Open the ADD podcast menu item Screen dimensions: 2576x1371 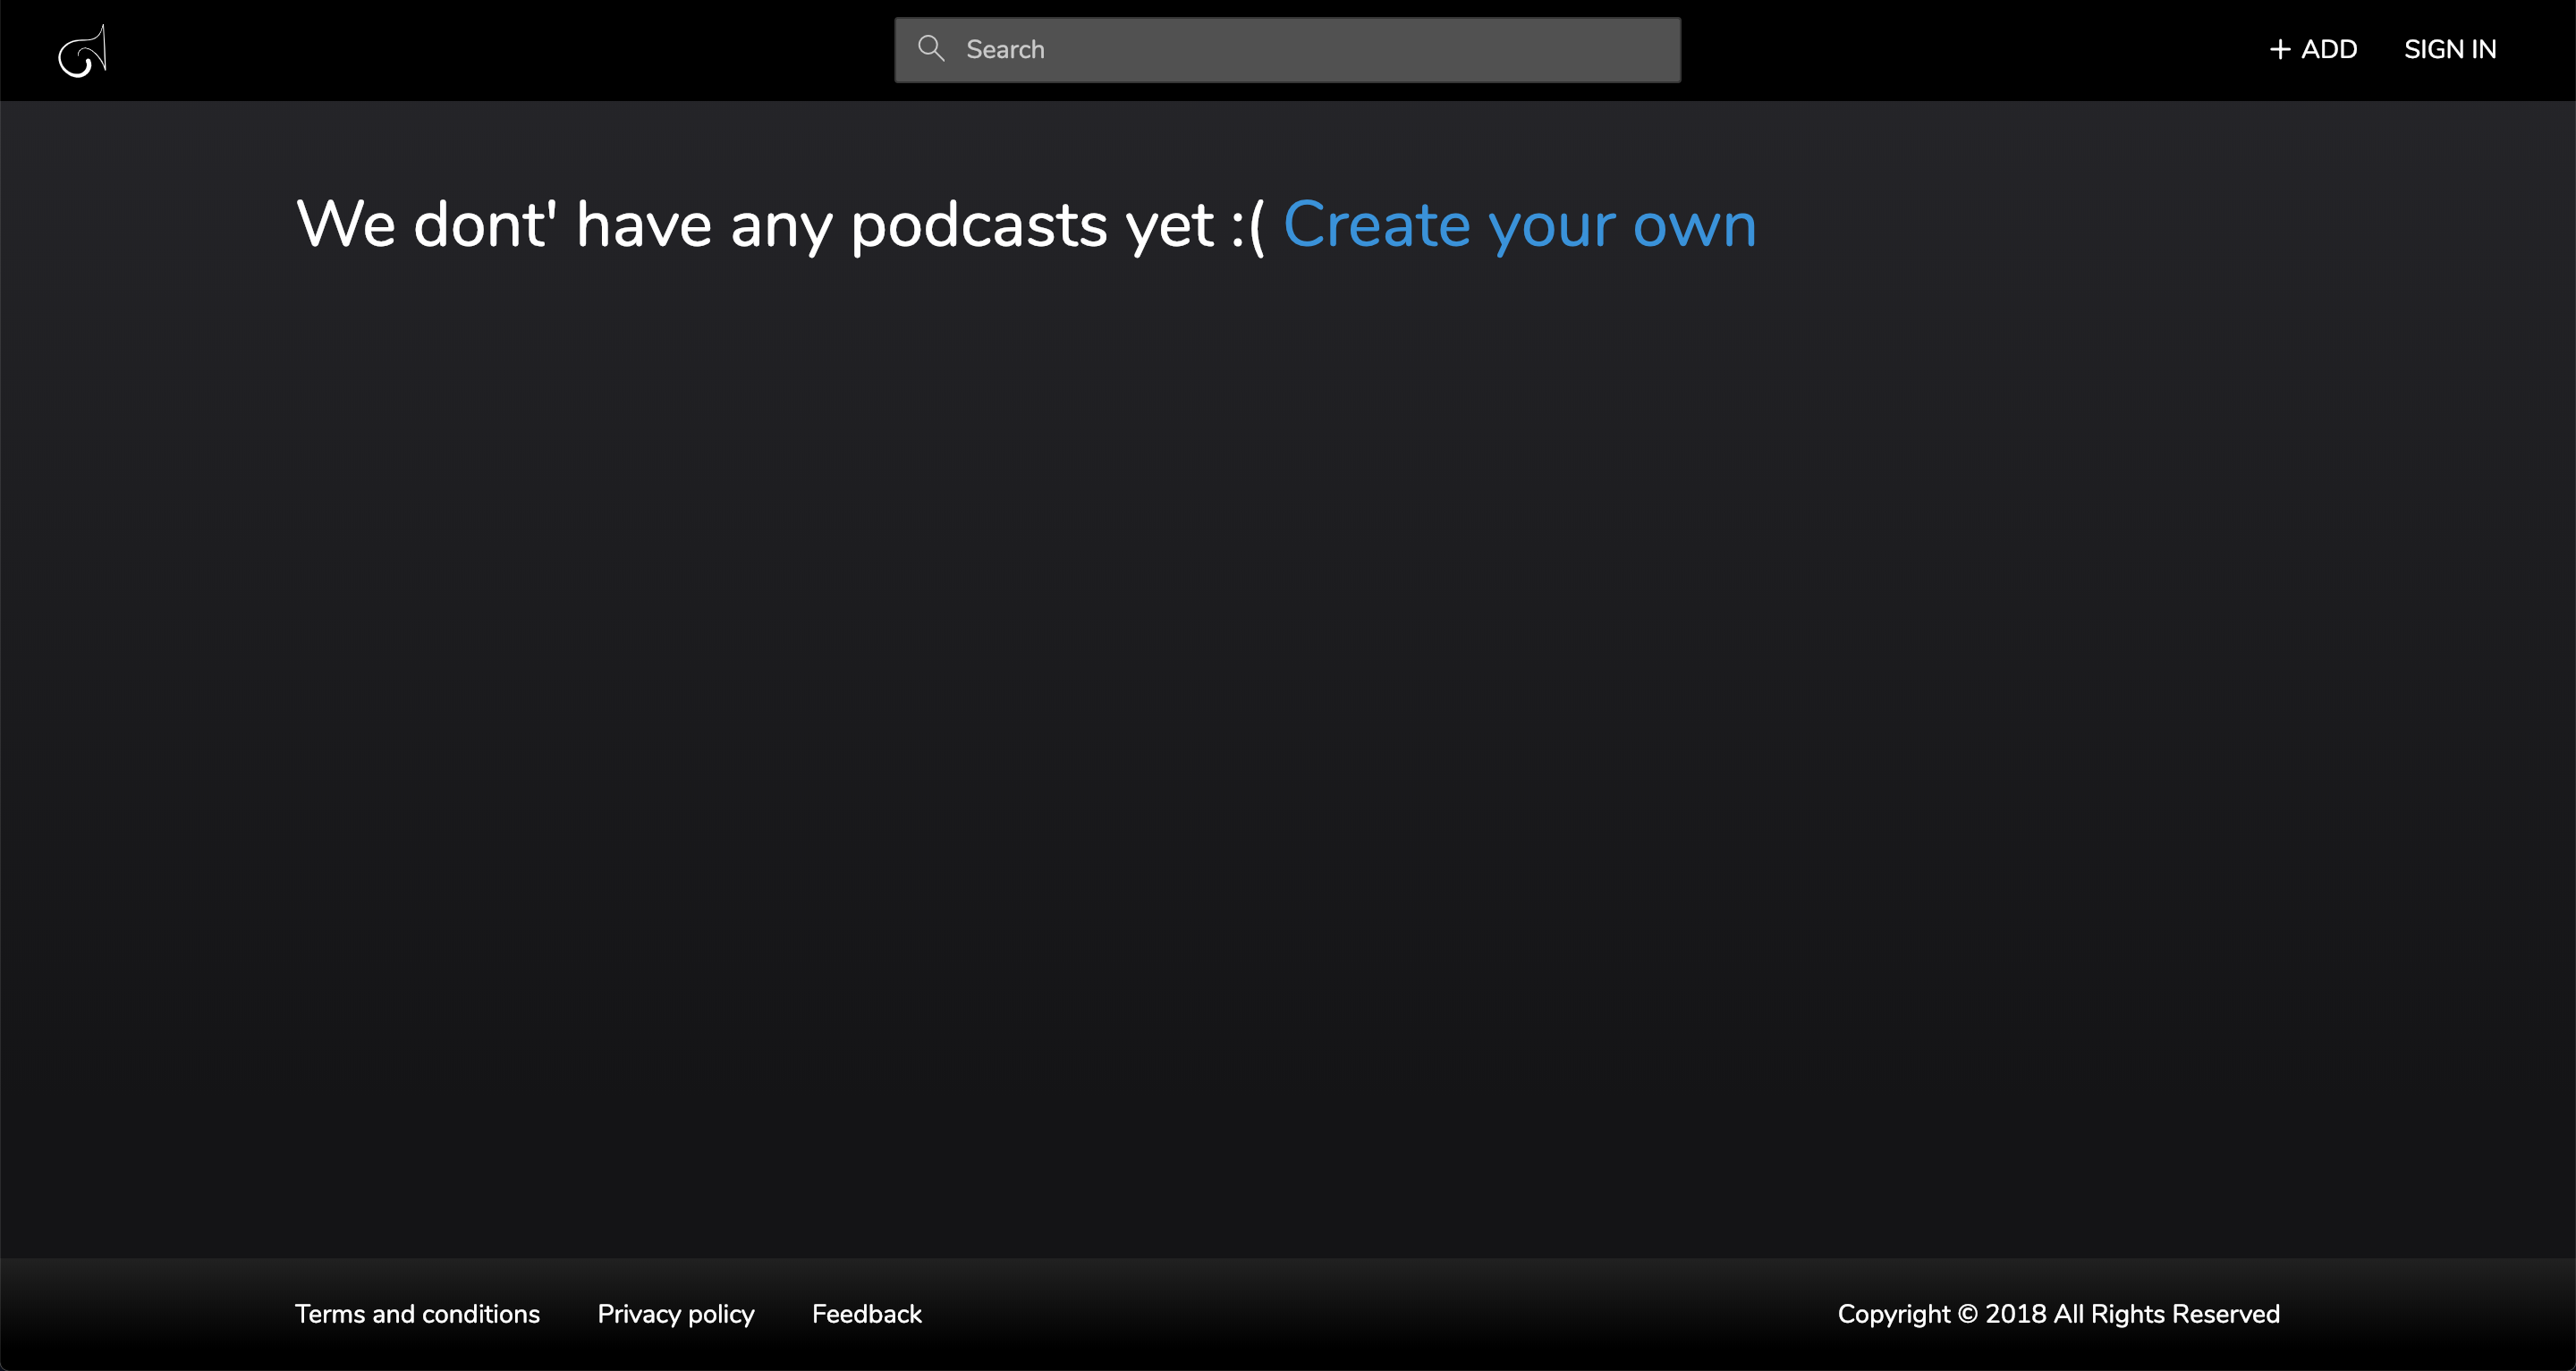pyautogui.click(x=2328, y=50)
